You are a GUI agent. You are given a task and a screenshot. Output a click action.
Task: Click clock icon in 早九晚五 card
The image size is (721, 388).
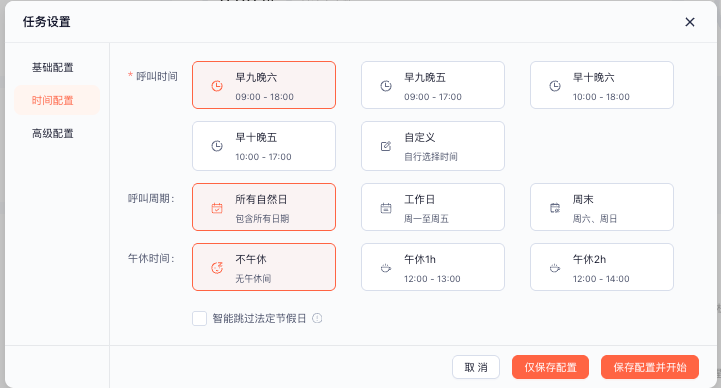point(386,86)
